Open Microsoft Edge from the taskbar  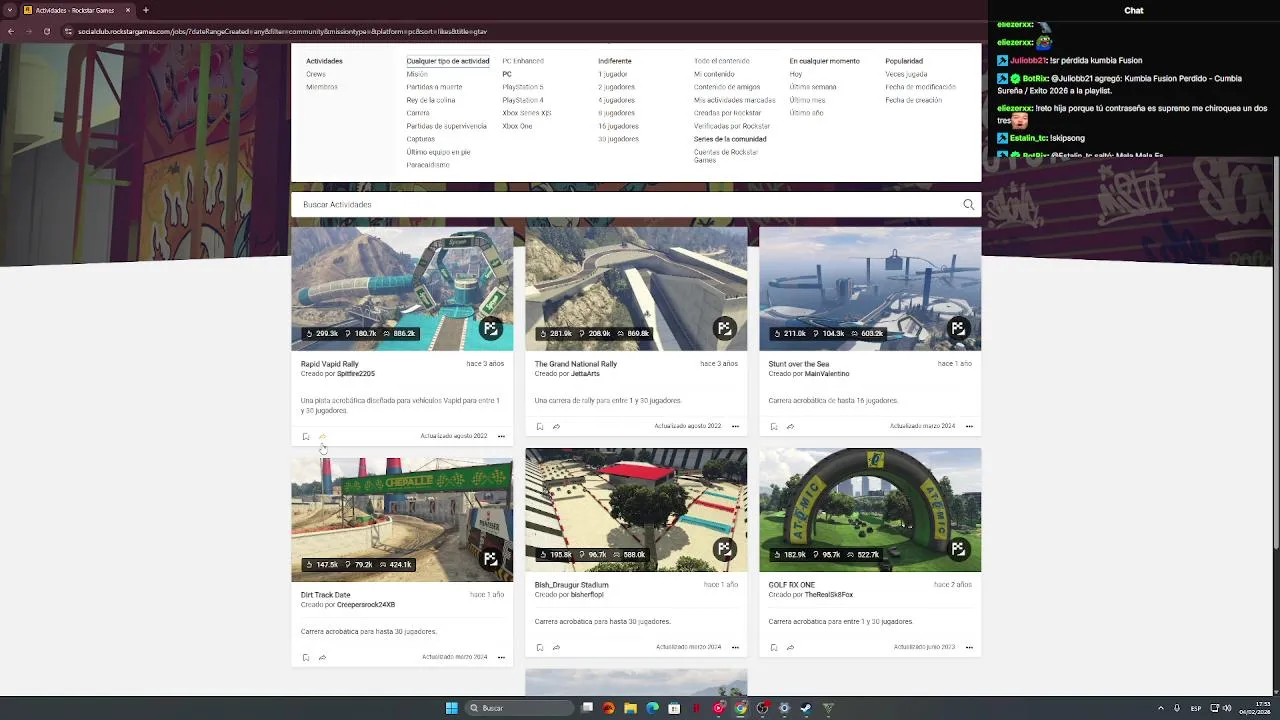click(652, 708)
